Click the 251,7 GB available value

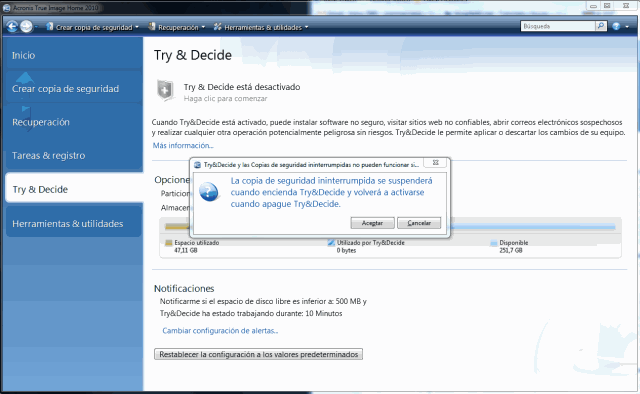pyautogui.click(x=511, y=250)
